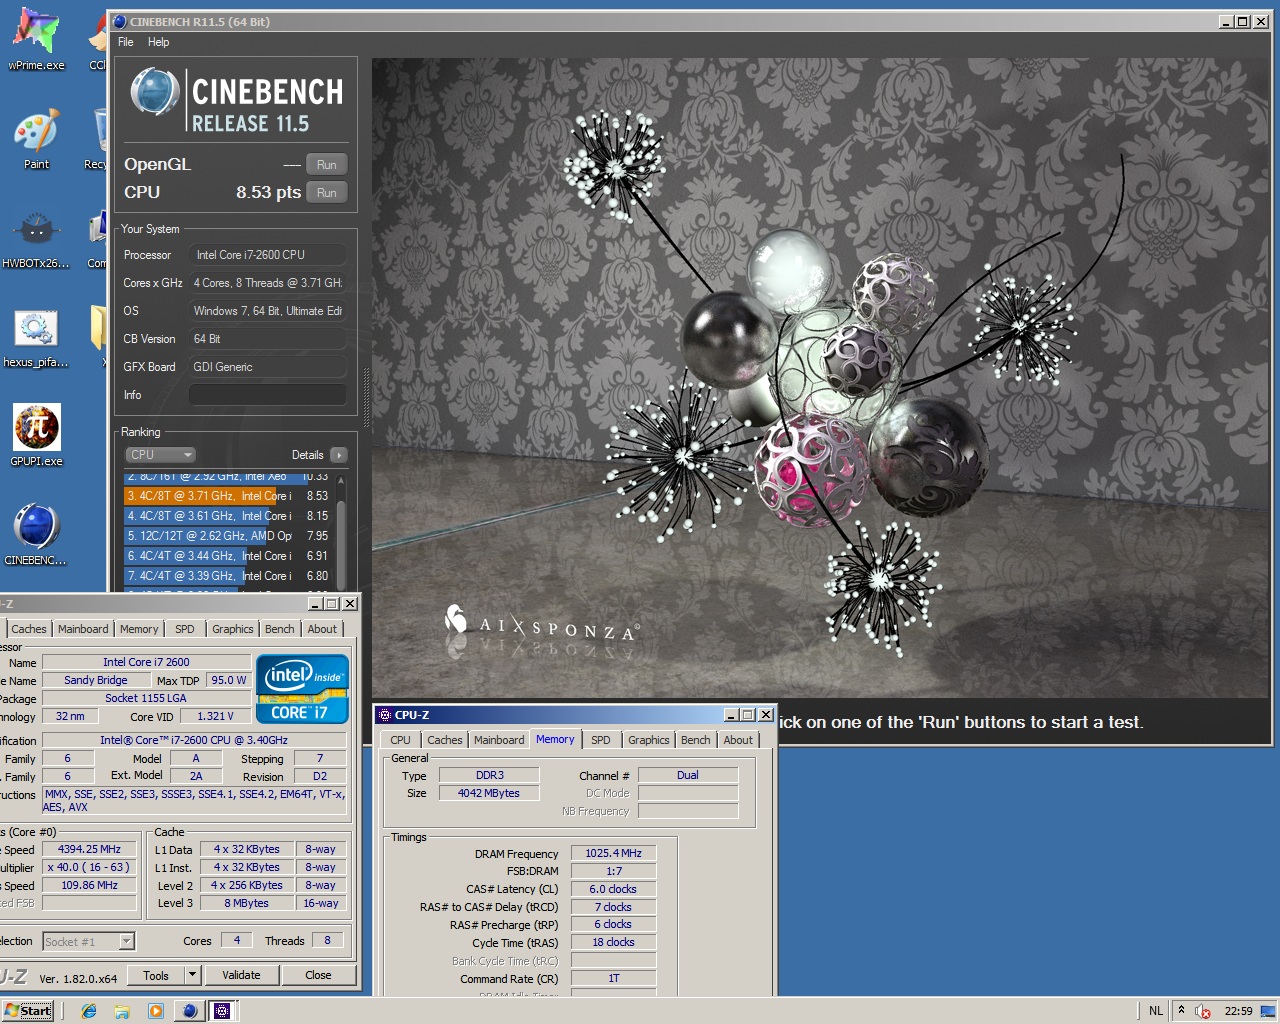This screenshot has height=1024, width=1280.
Task: Open the About tab in the CPU-Z Memory window
Action: [x=739, y=740]
